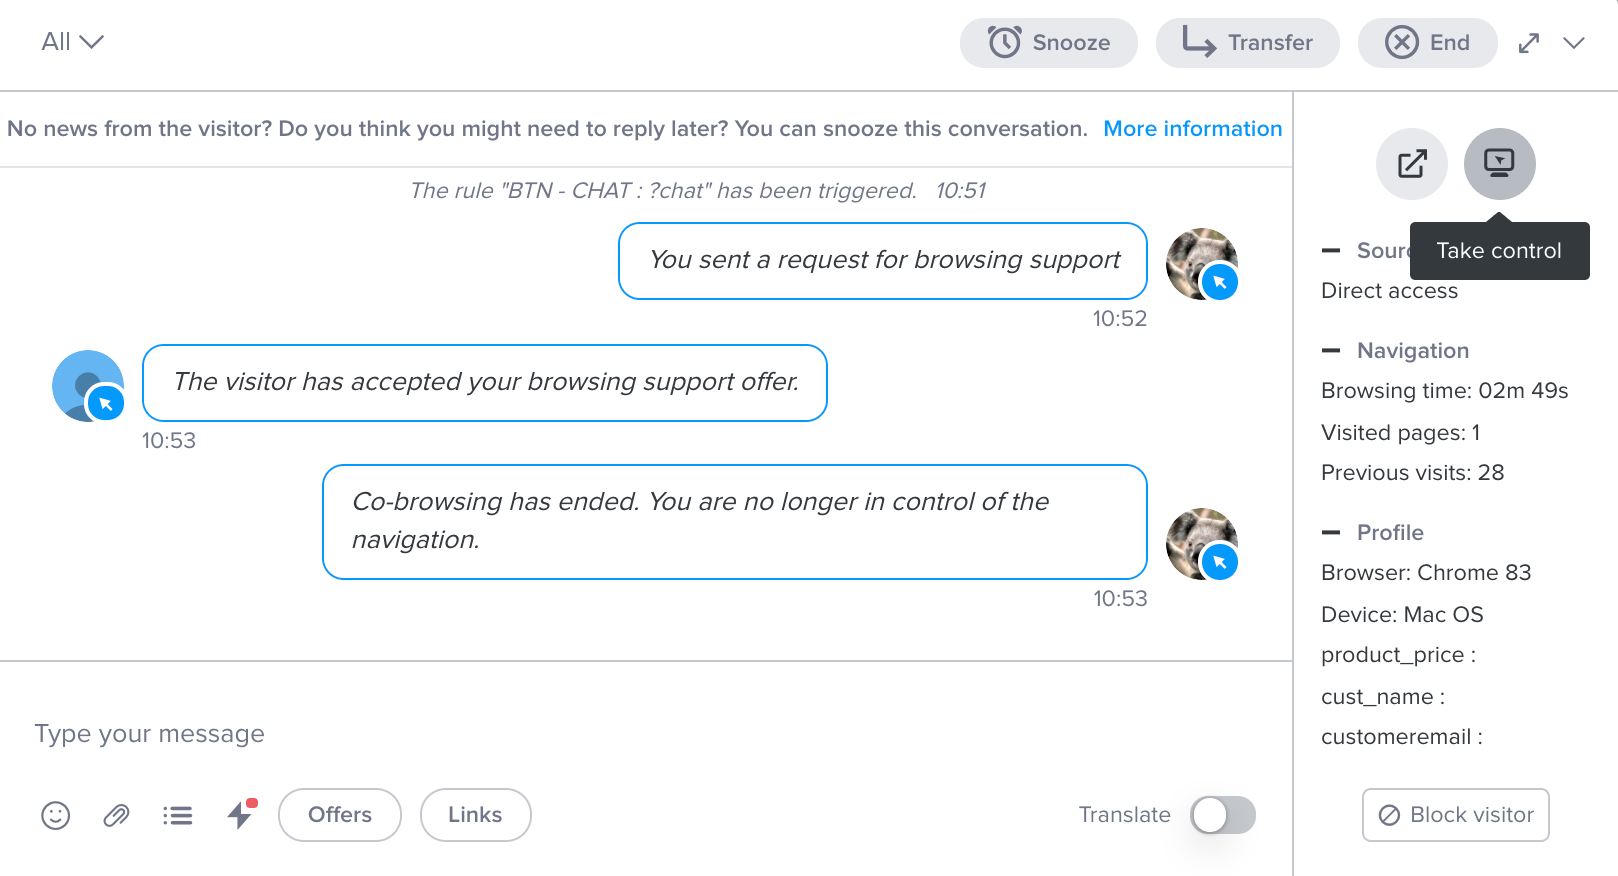Screen dimensions: 1618x876
Task: Open conversation in external window icon
Action: click(1412, 164)
